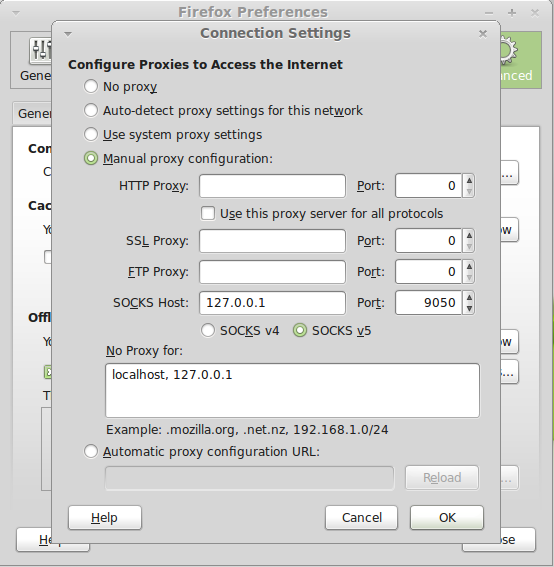Select the No proxy radio option
Image resolution: width=554 pixels, height=567 pixels.
(x=90, y=86)
